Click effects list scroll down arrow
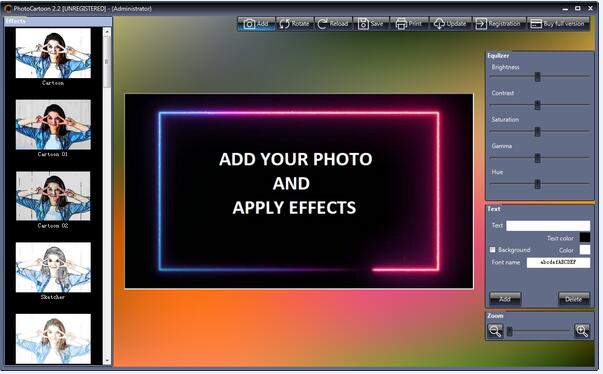 point(107,361)
